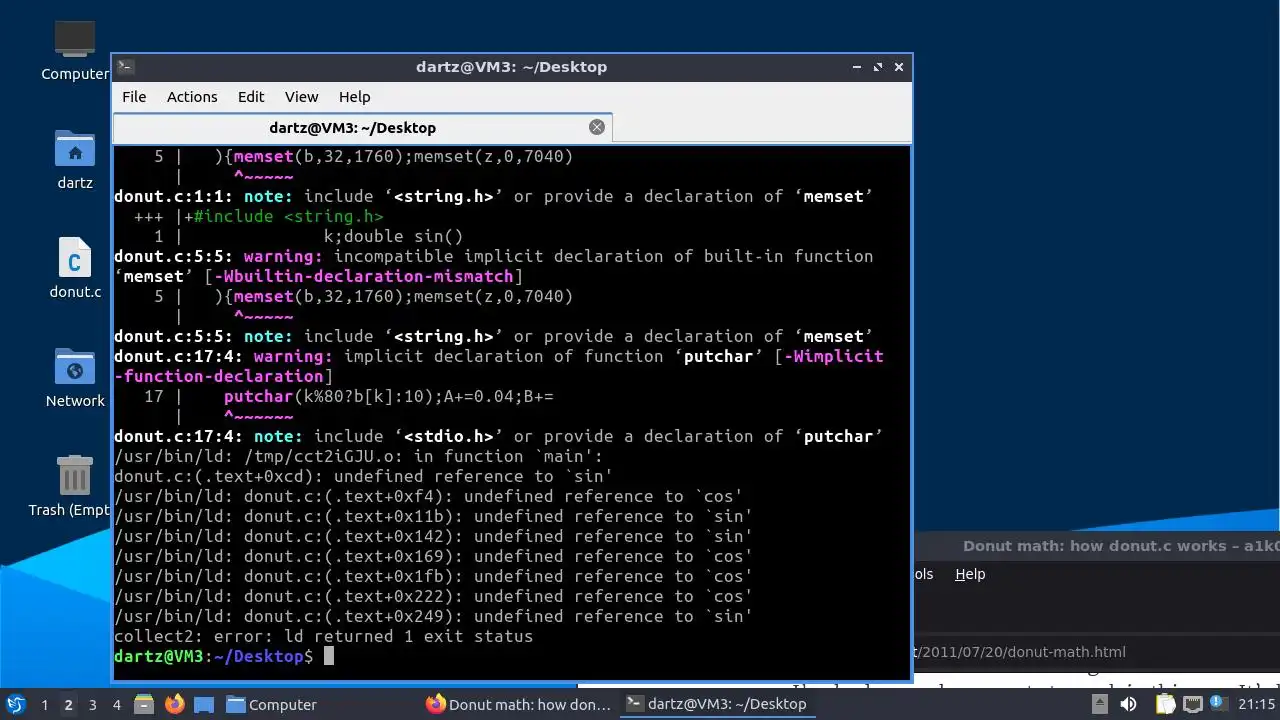Click the 'collect2: error: ld returned 1 exit status' line
The image size is (1280, 720).
[x=323, y=636]
